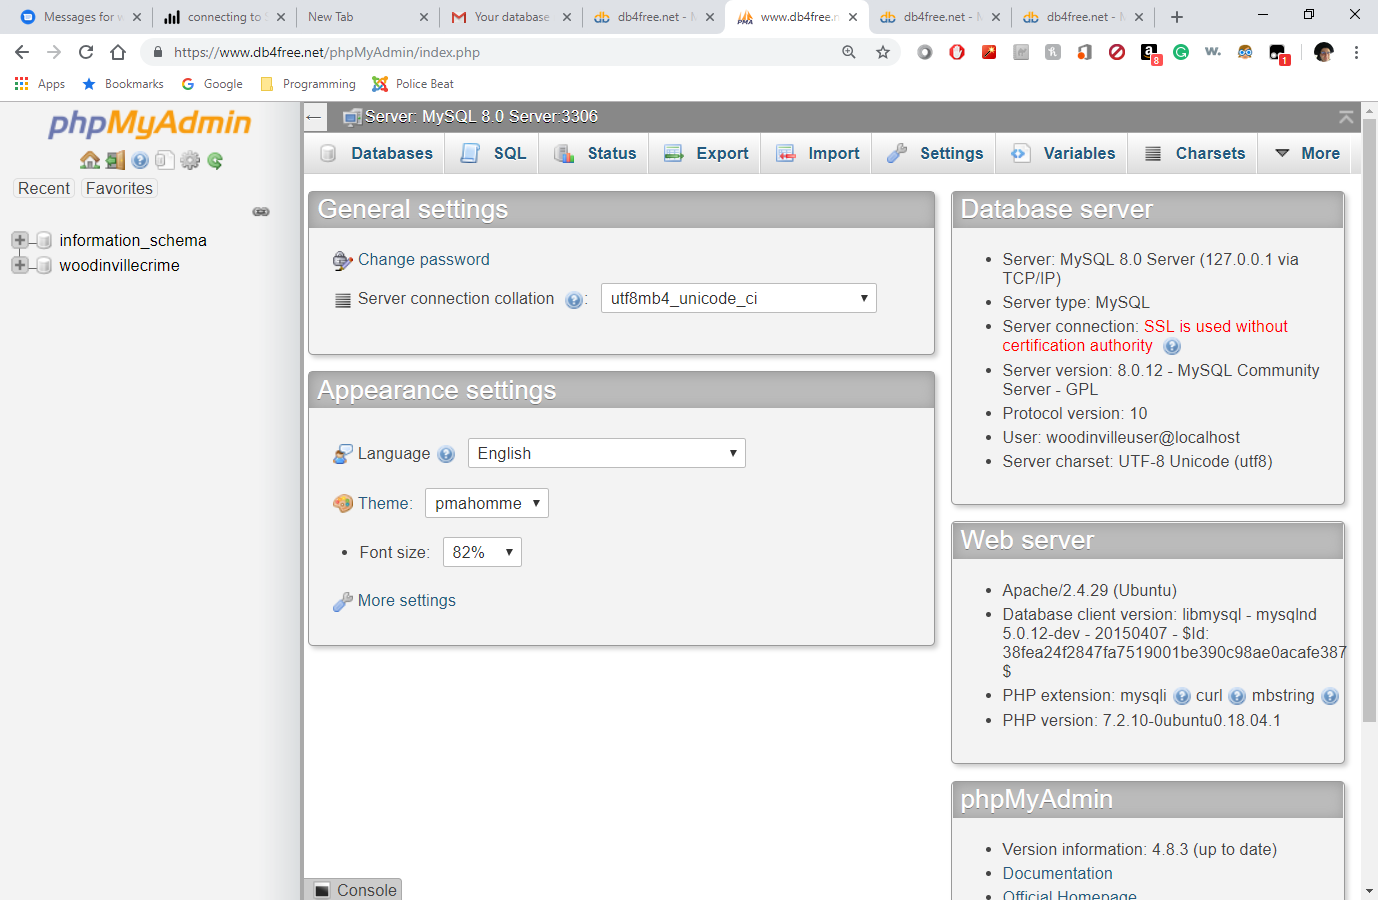Viewport: 1378px width, 900px height.
Task: Open help icon after mysqli extension
Action: point(1182,696)
